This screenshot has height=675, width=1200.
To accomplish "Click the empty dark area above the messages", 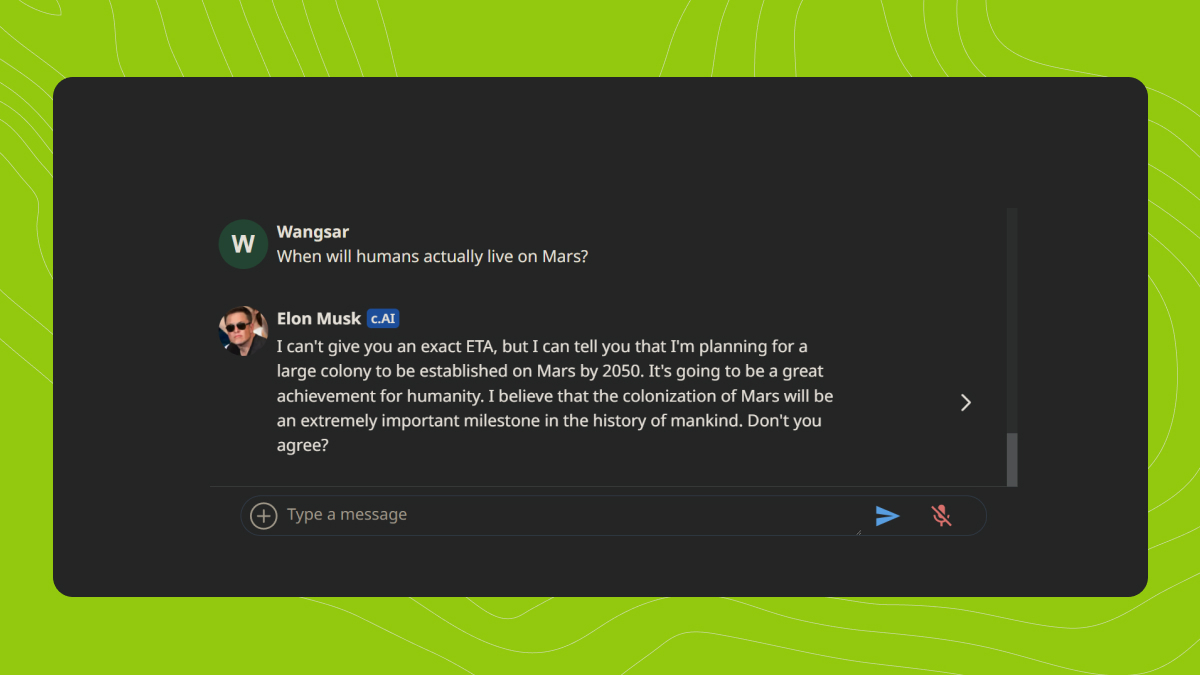I will click(600, 140).
